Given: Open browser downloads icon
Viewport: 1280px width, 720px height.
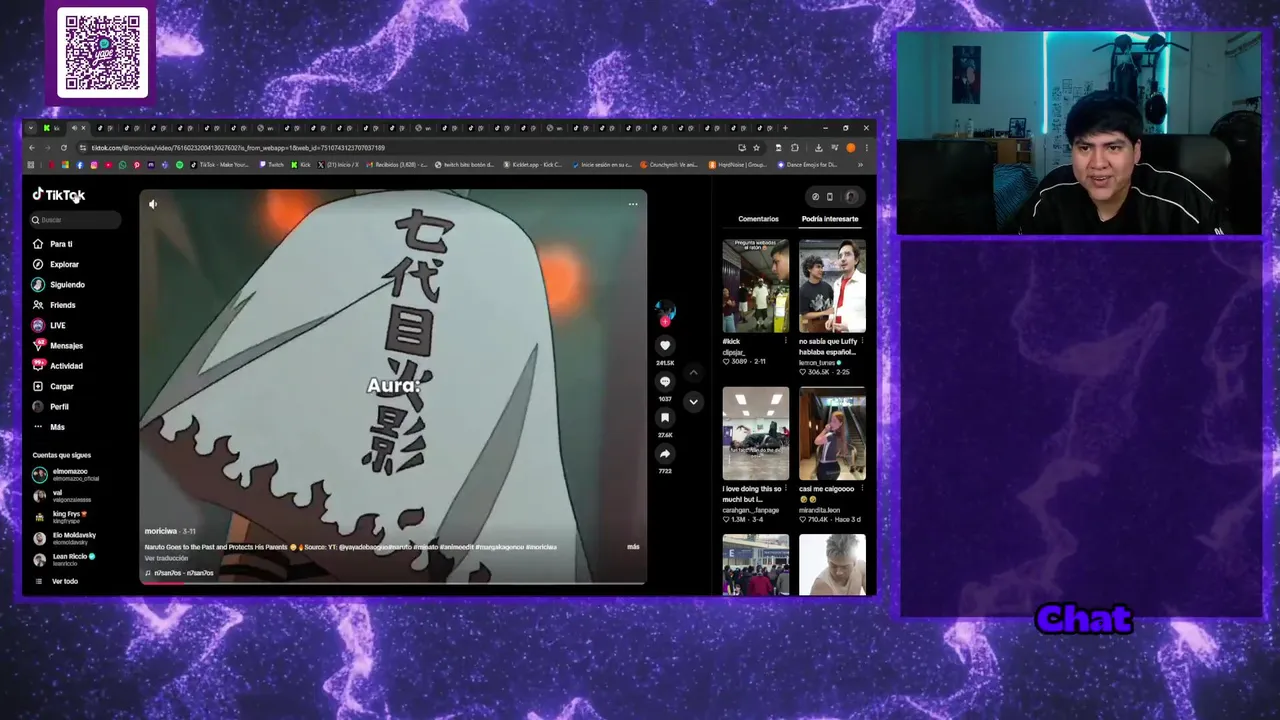Looking at the screenshot, I should coord(819,148).
